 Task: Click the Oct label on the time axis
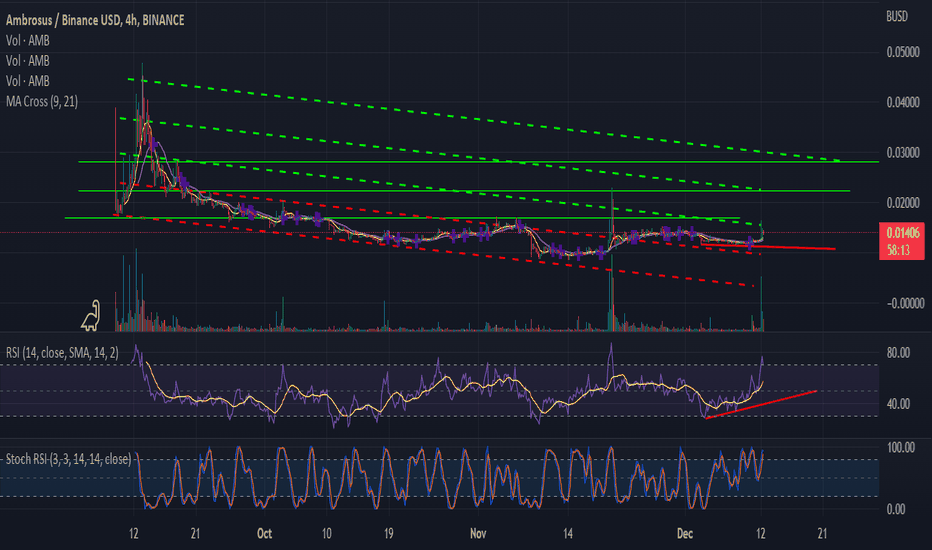(265, 533)
